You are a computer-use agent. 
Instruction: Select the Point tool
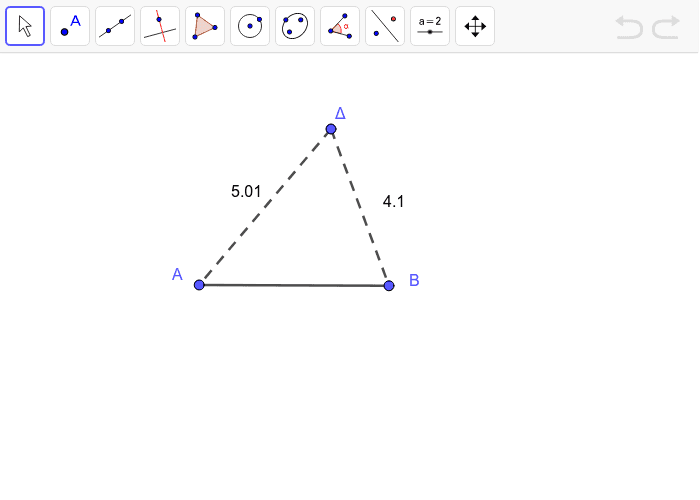point(70,26)
